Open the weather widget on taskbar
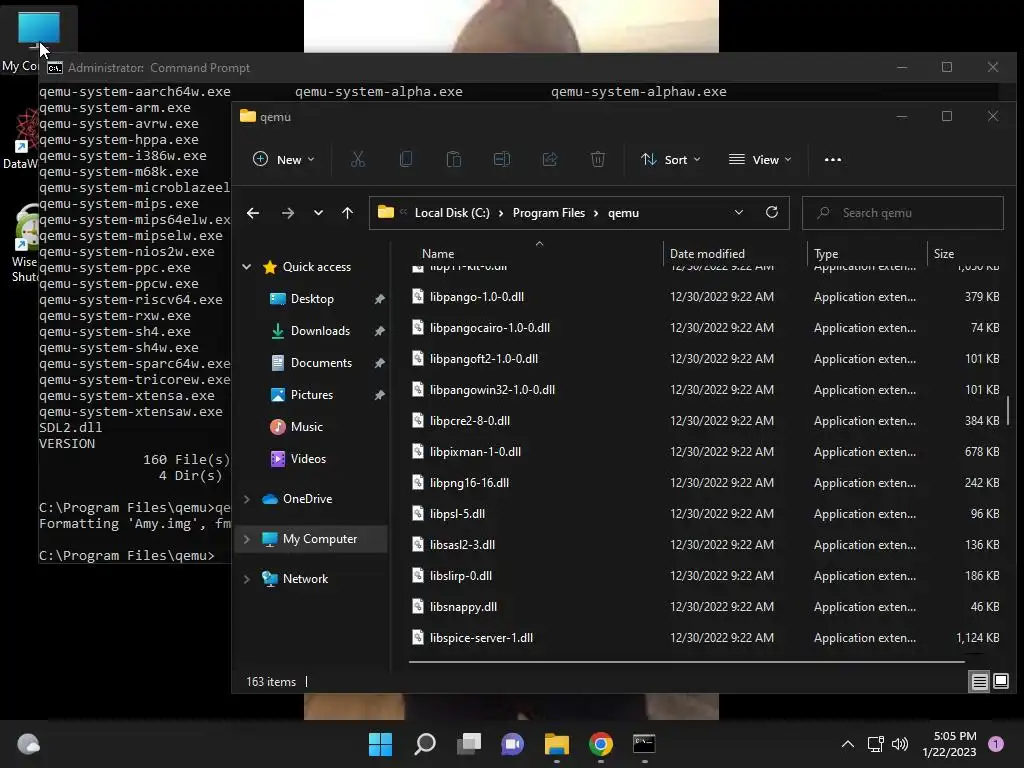This screenshot has width=1024, height=768. (28, 744)
